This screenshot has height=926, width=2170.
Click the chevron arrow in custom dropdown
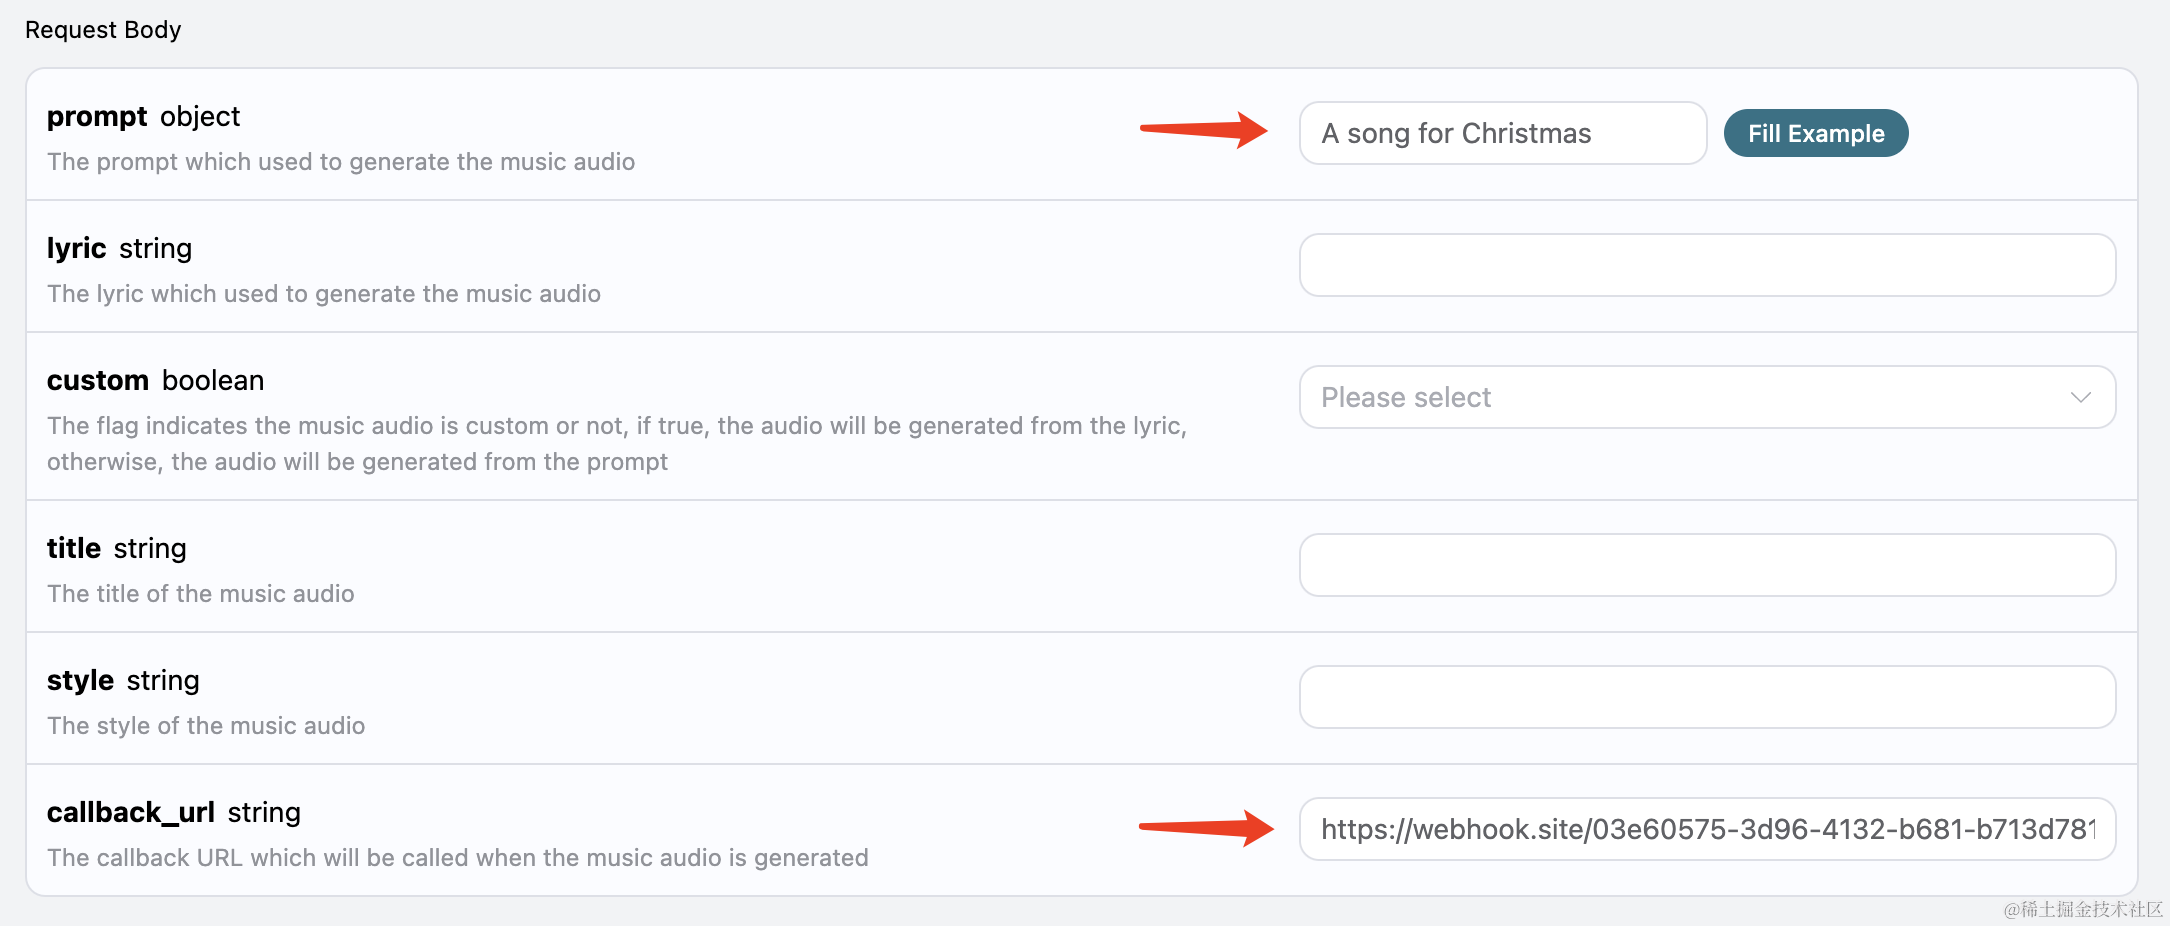click(x=2081, y=397)
